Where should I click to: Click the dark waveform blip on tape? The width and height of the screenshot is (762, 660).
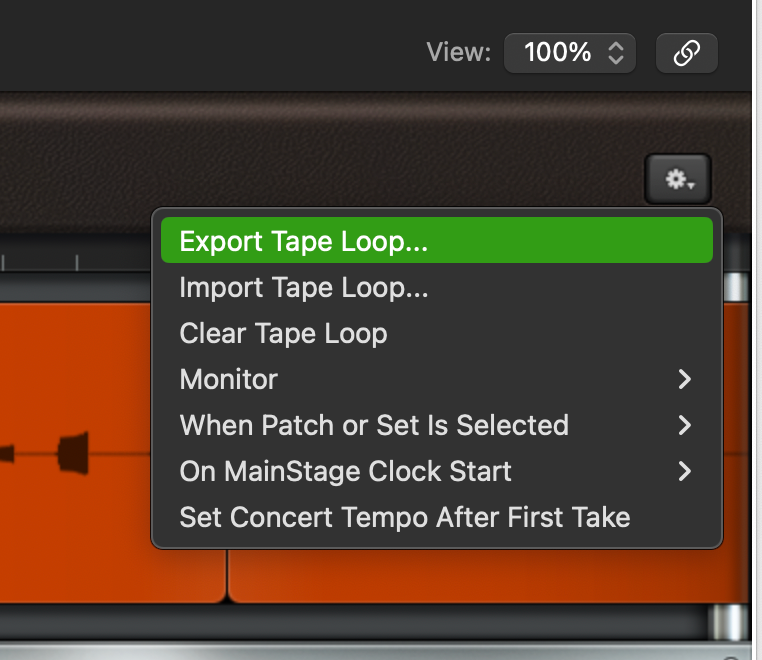[73, 453]
